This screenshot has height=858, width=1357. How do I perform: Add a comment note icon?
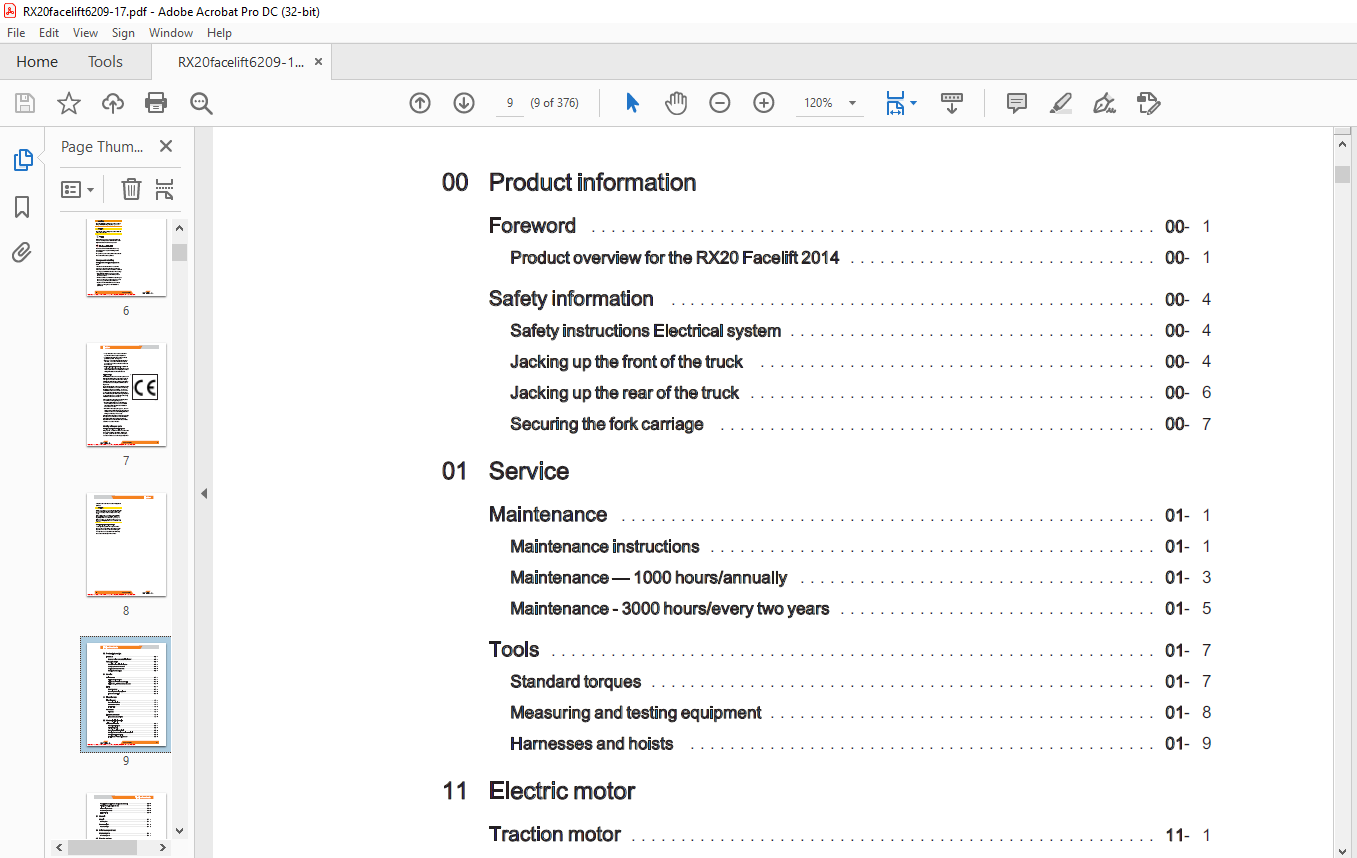click(1017, 103)
